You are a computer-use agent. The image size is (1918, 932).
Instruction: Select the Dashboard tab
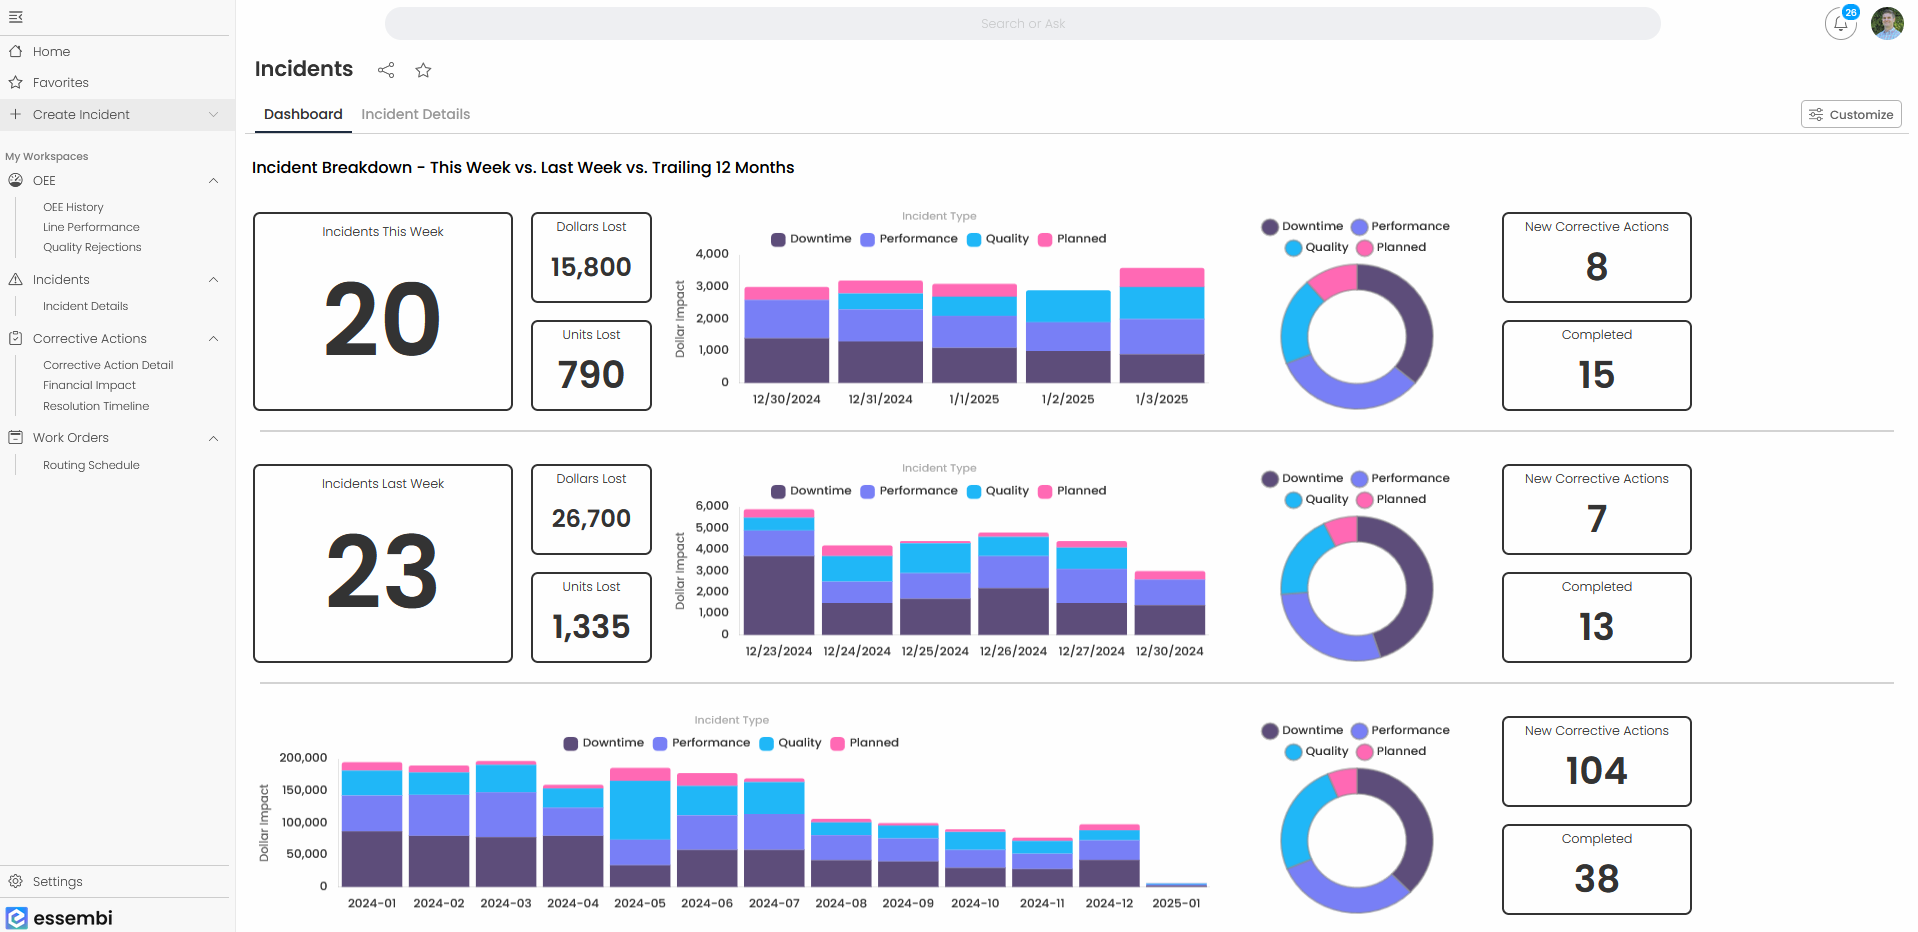[303, 114]
